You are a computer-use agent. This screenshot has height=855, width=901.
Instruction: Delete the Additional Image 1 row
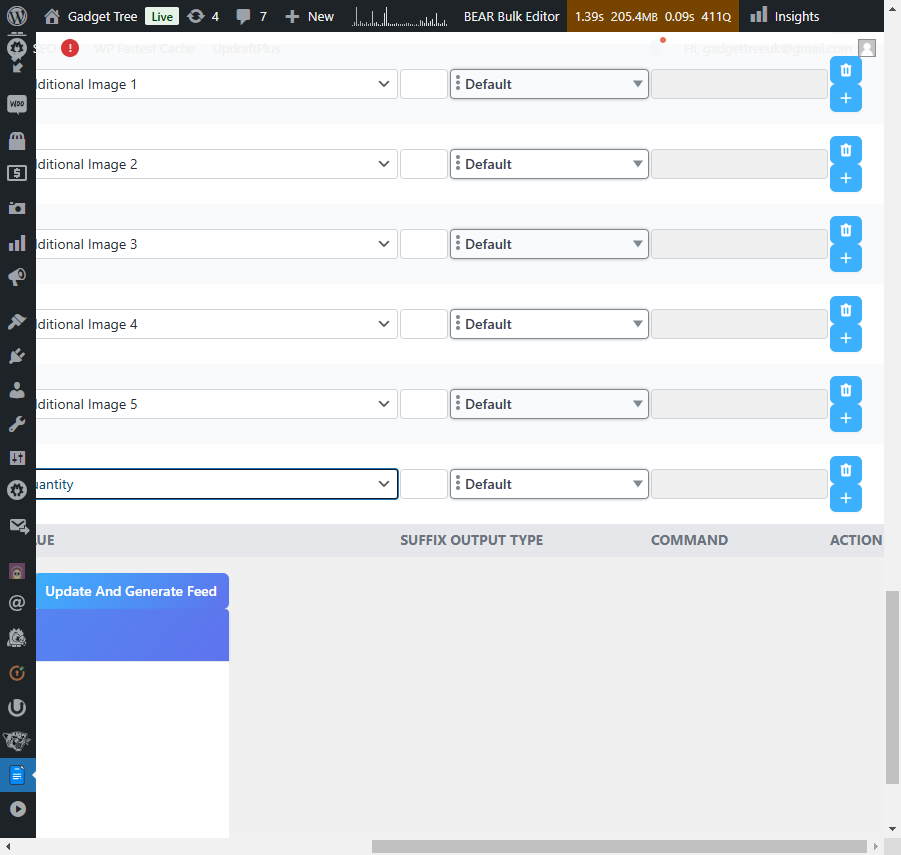pos(846,70)
